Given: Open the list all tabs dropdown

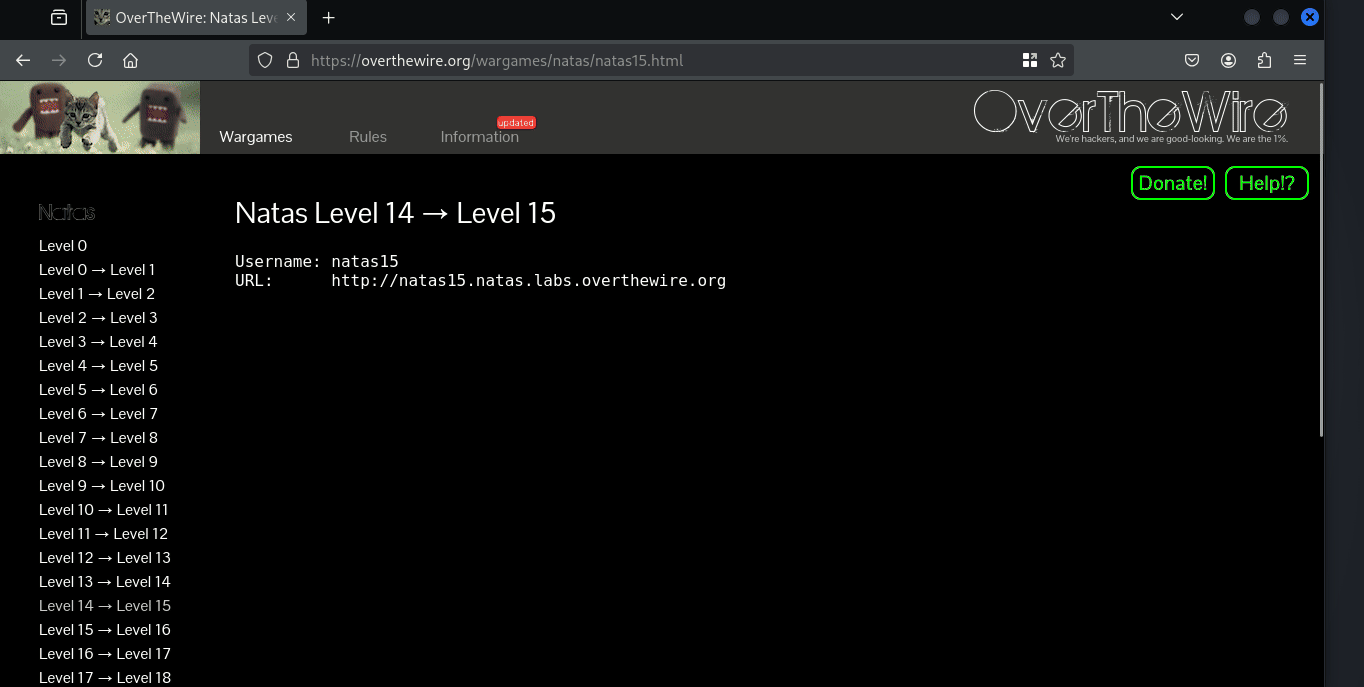Looking at the screenshot, I should click(x=1177, y=17).
